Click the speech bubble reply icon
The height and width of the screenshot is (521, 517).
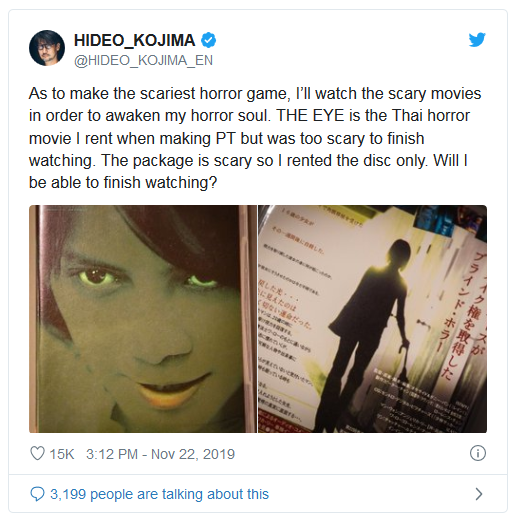[x=37, y=494]
